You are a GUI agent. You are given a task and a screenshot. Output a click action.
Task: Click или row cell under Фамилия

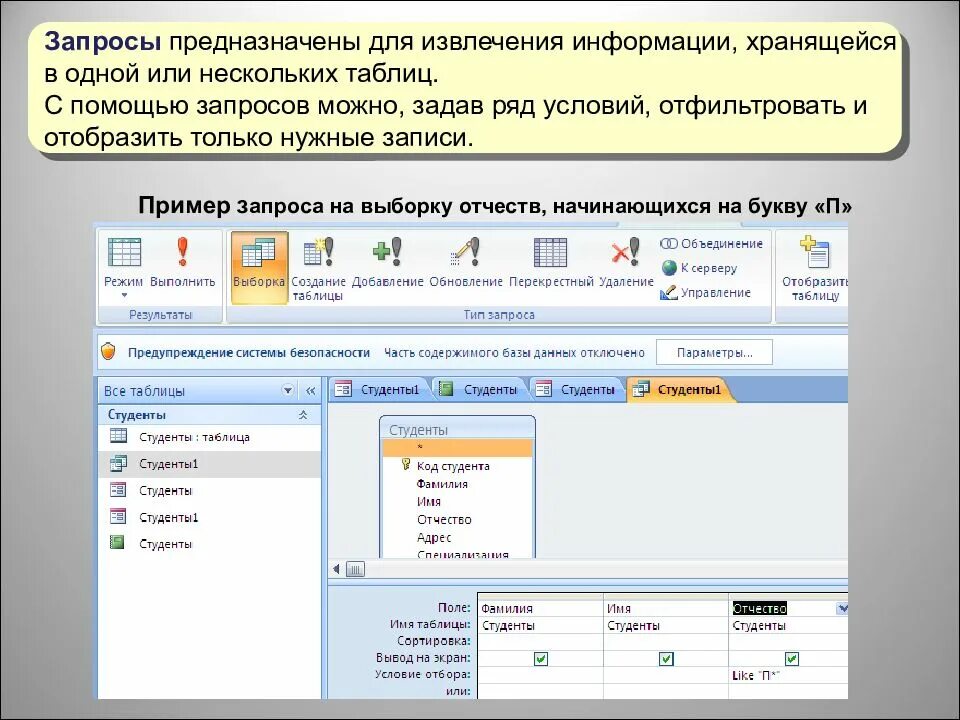pos(540,691)
